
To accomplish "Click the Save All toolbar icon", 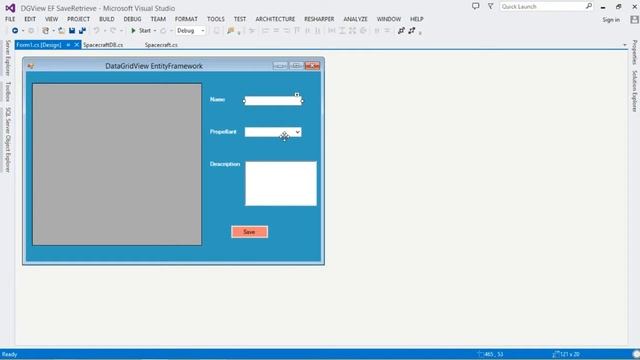I will (82, 31).
